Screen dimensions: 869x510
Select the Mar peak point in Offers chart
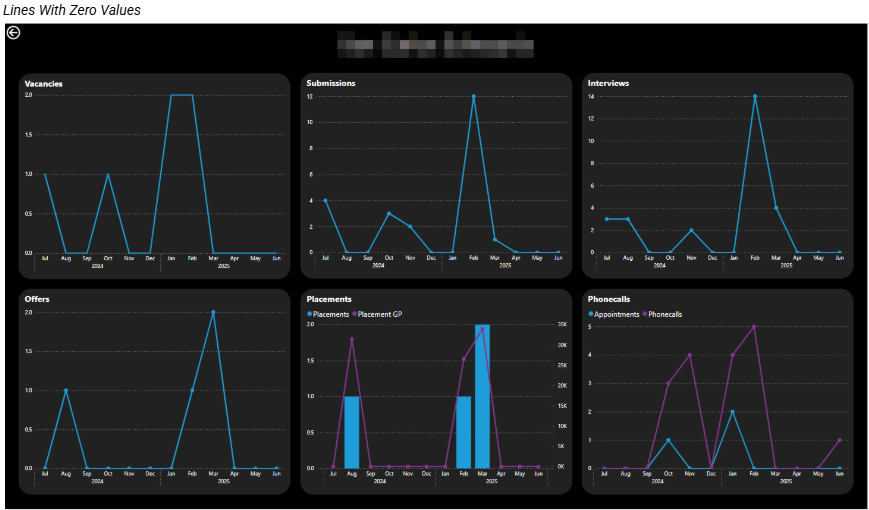[213, 312]
